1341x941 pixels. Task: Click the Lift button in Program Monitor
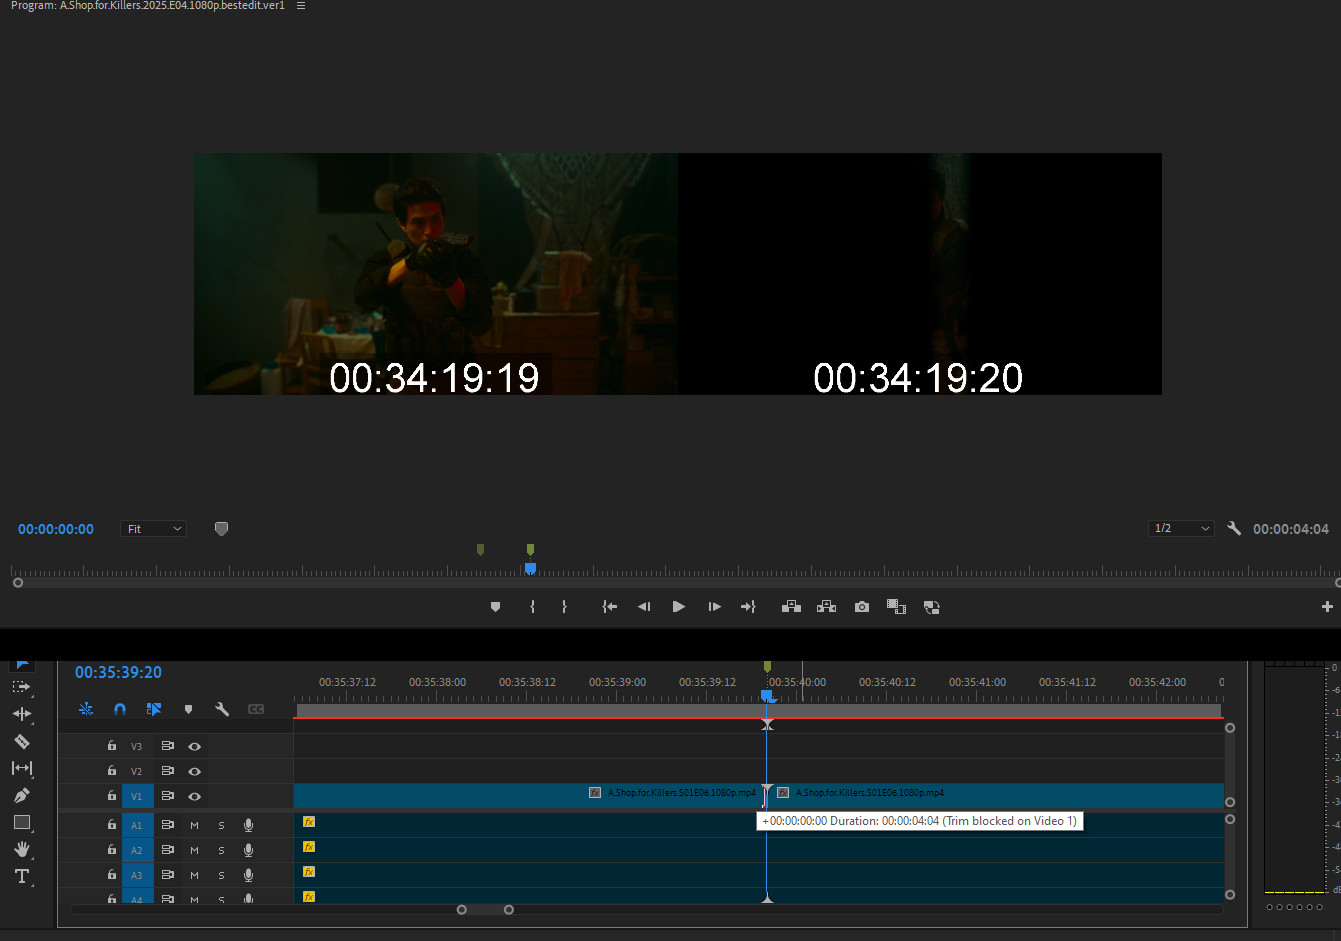tap(791, 607)
